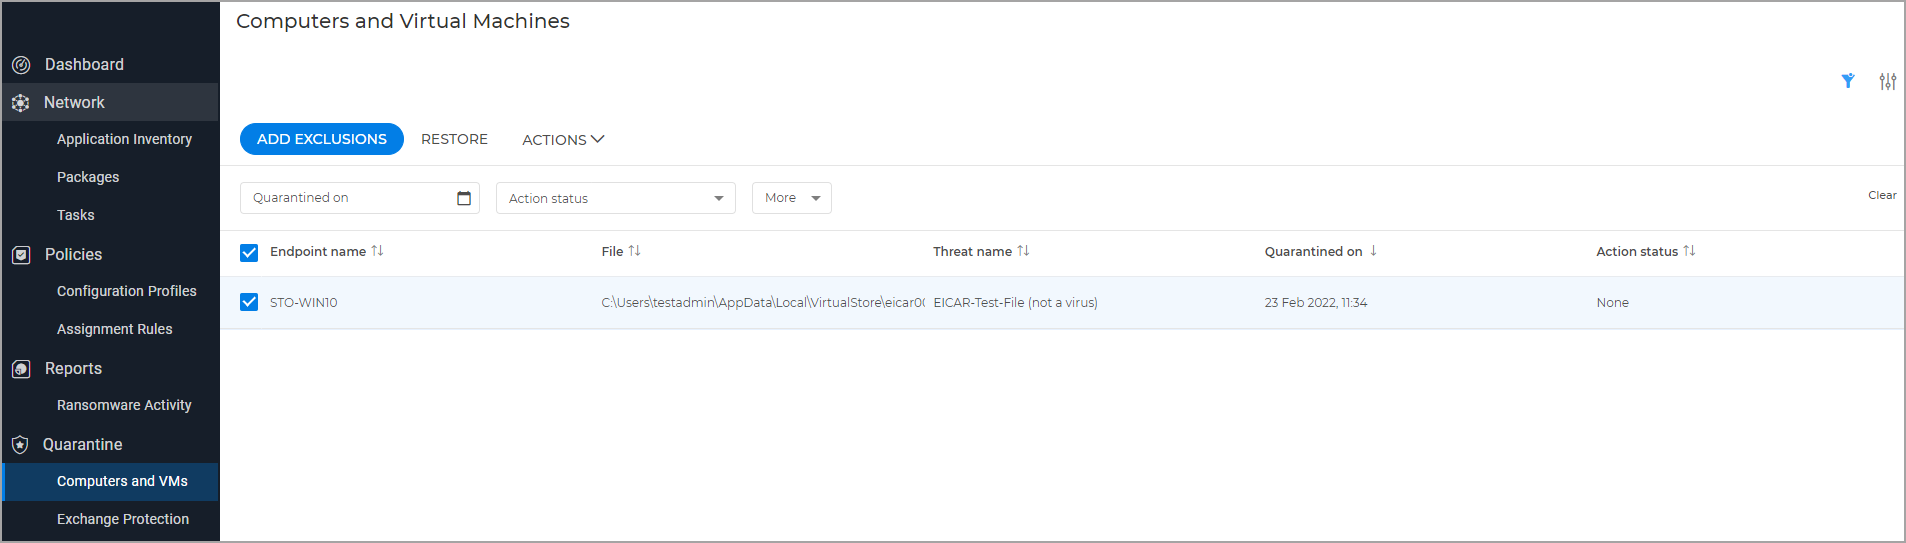The width and height of the screenshot is (1906, 543).
Task: Click the Quarantine shield icon
Action: 21,445
